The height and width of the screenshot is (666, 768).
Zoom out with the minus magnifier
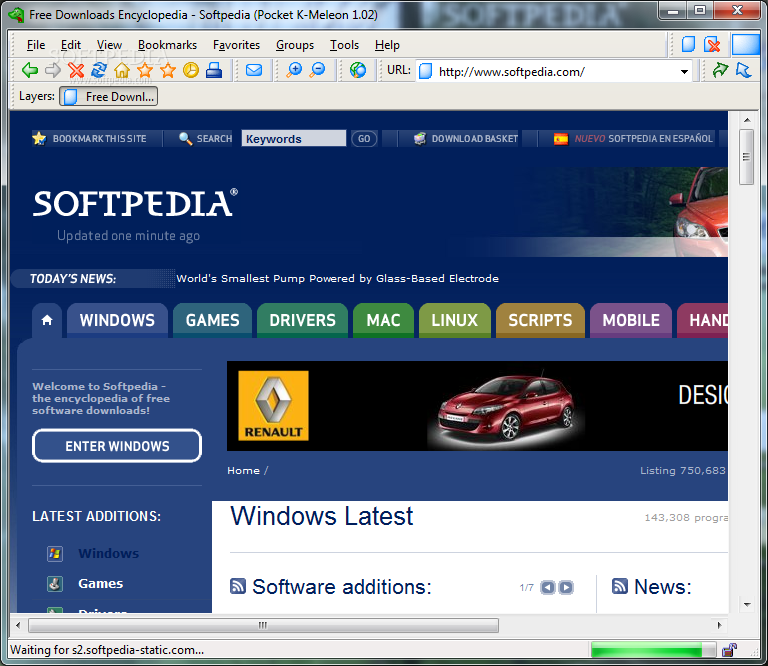click(x=317, y=71)
